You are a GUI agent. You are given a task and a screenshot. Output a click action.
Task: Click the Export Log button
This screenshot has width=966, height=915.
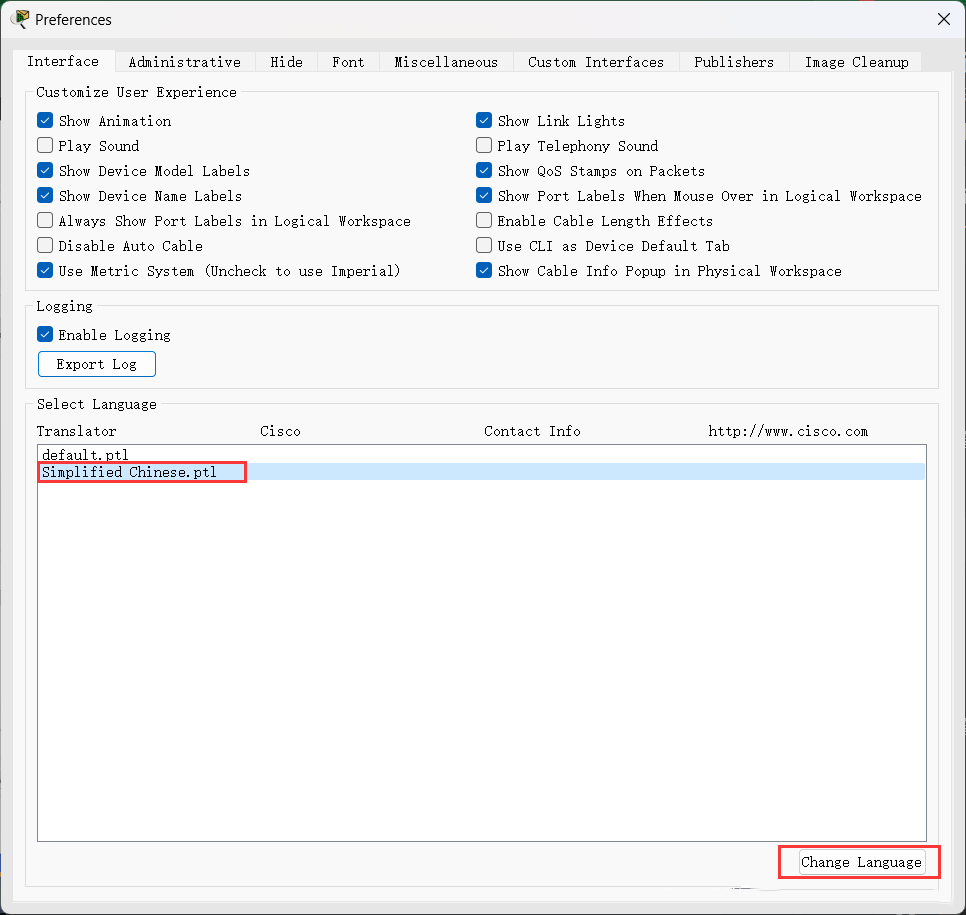pos(97,364)
